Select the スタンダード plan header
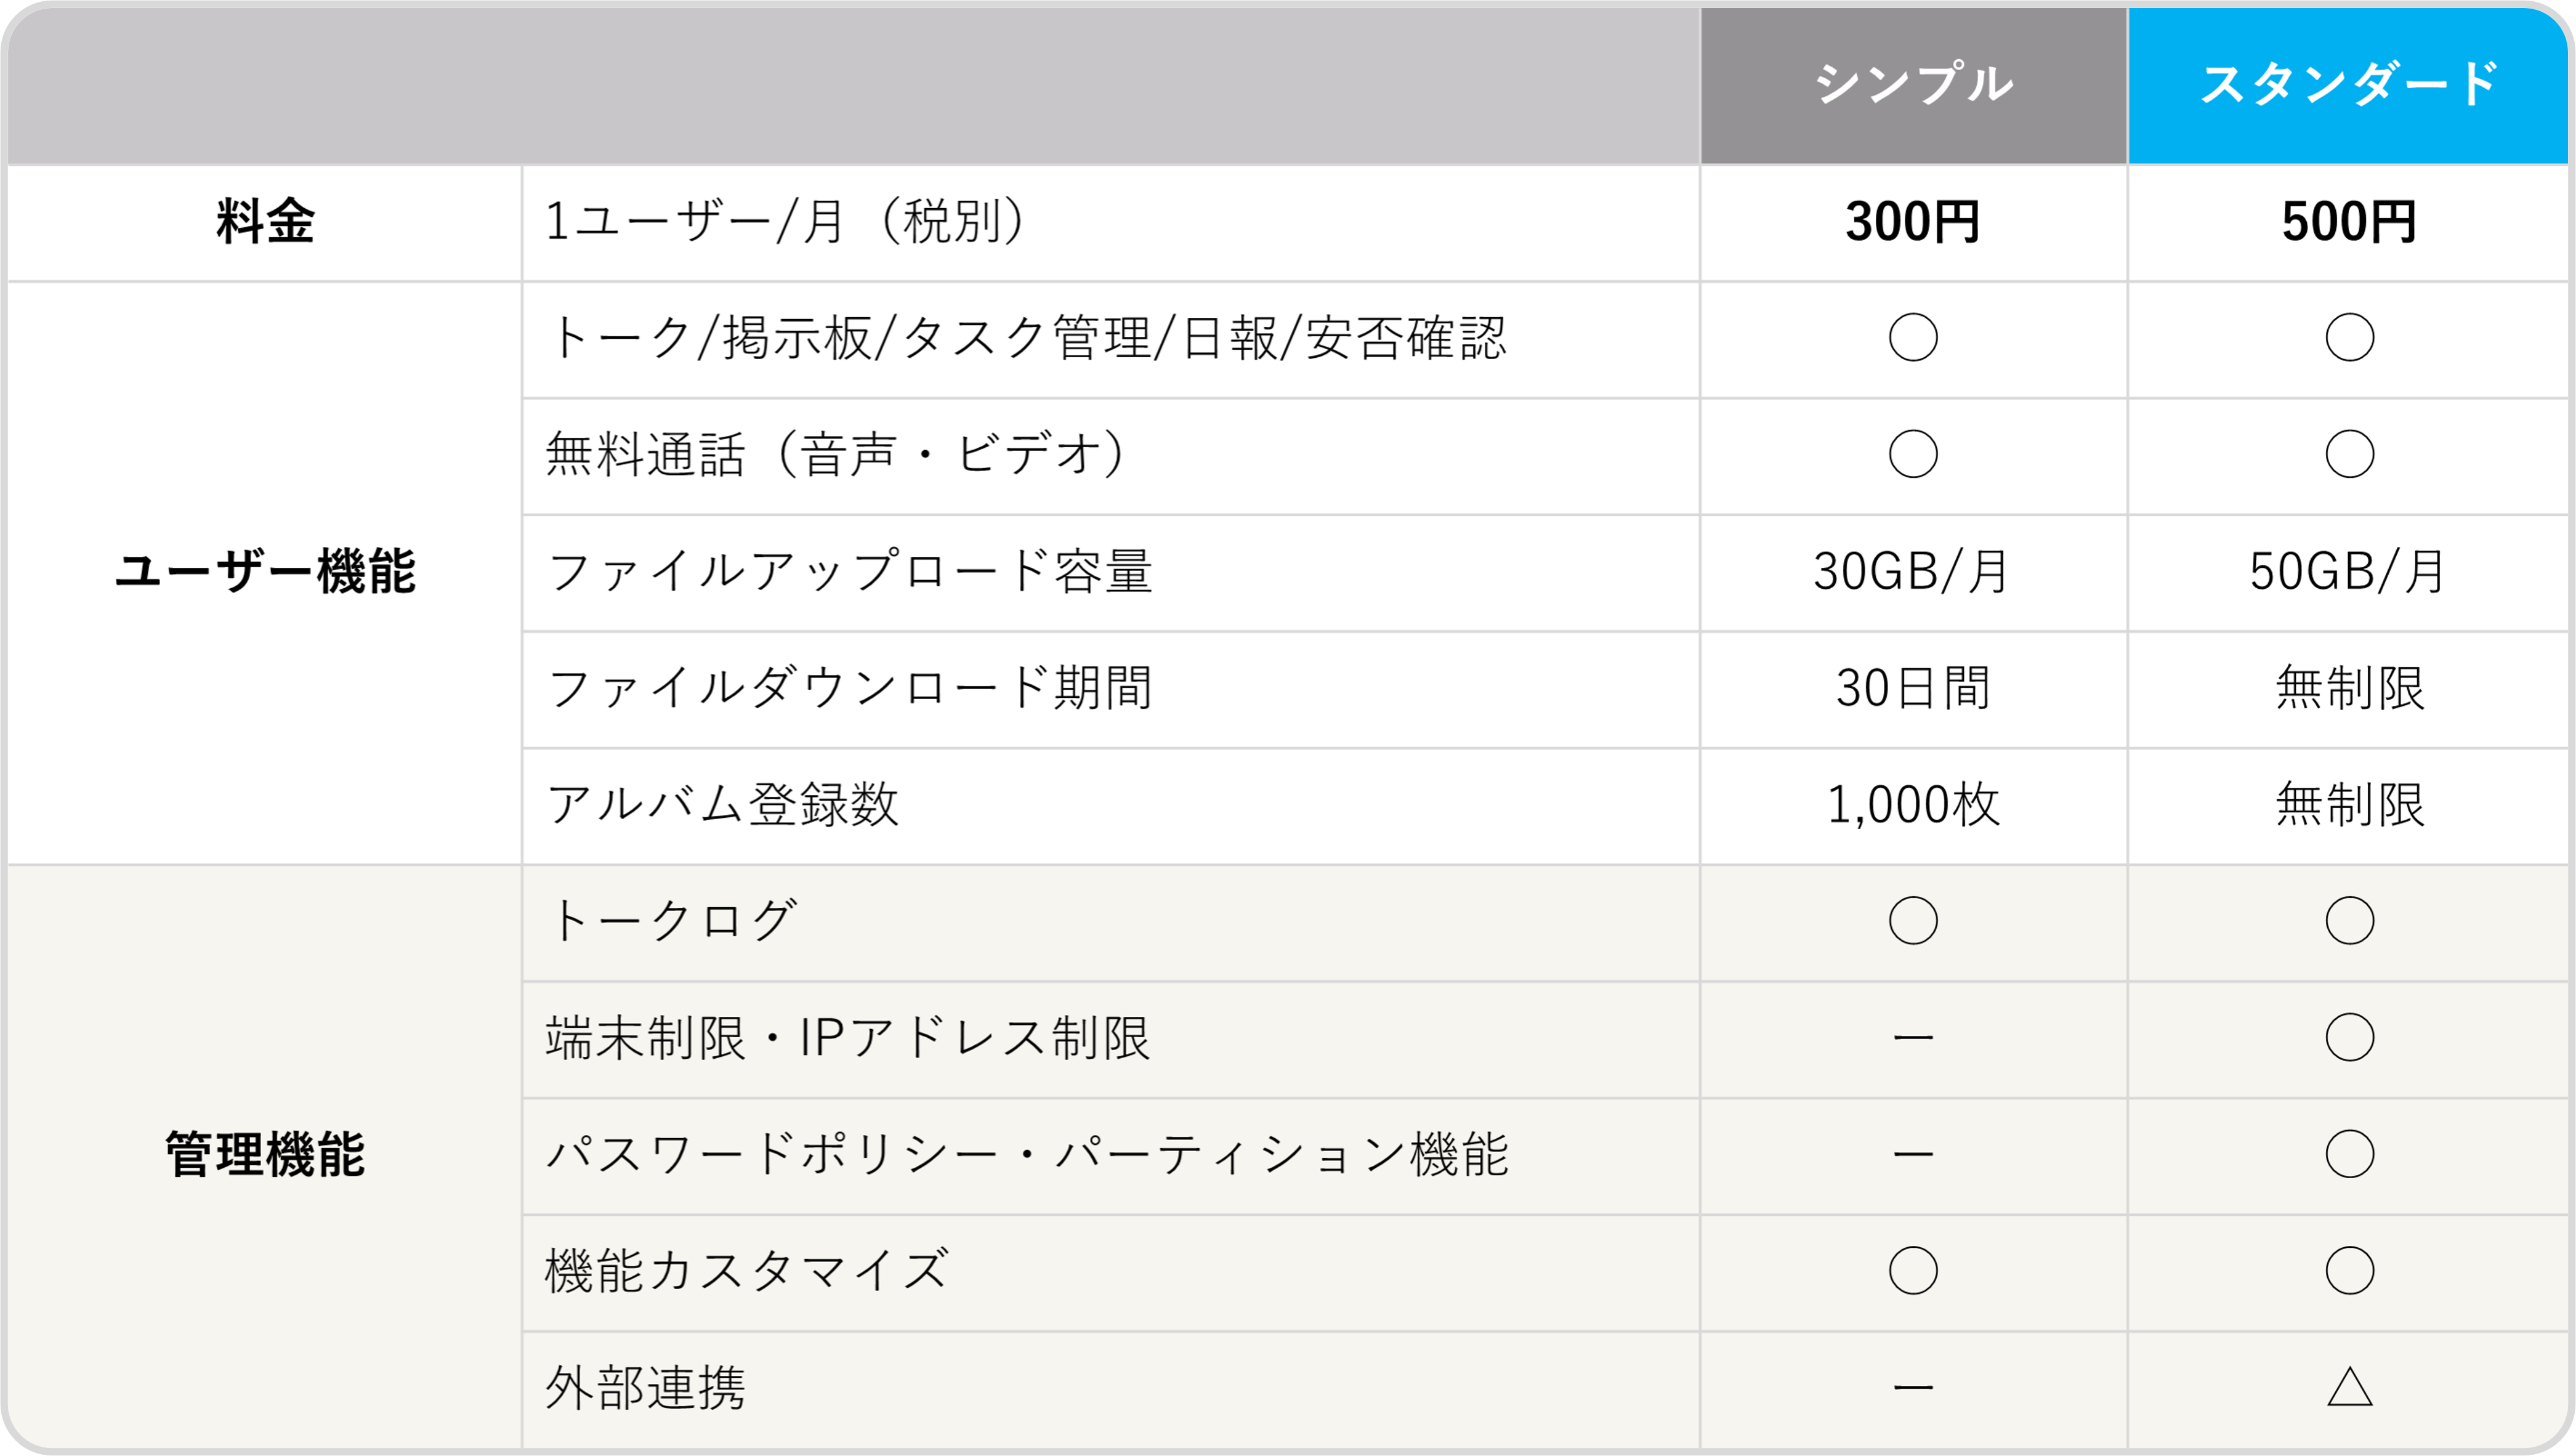This screenshot has width=2576, height=1456. click(2348, 84)
